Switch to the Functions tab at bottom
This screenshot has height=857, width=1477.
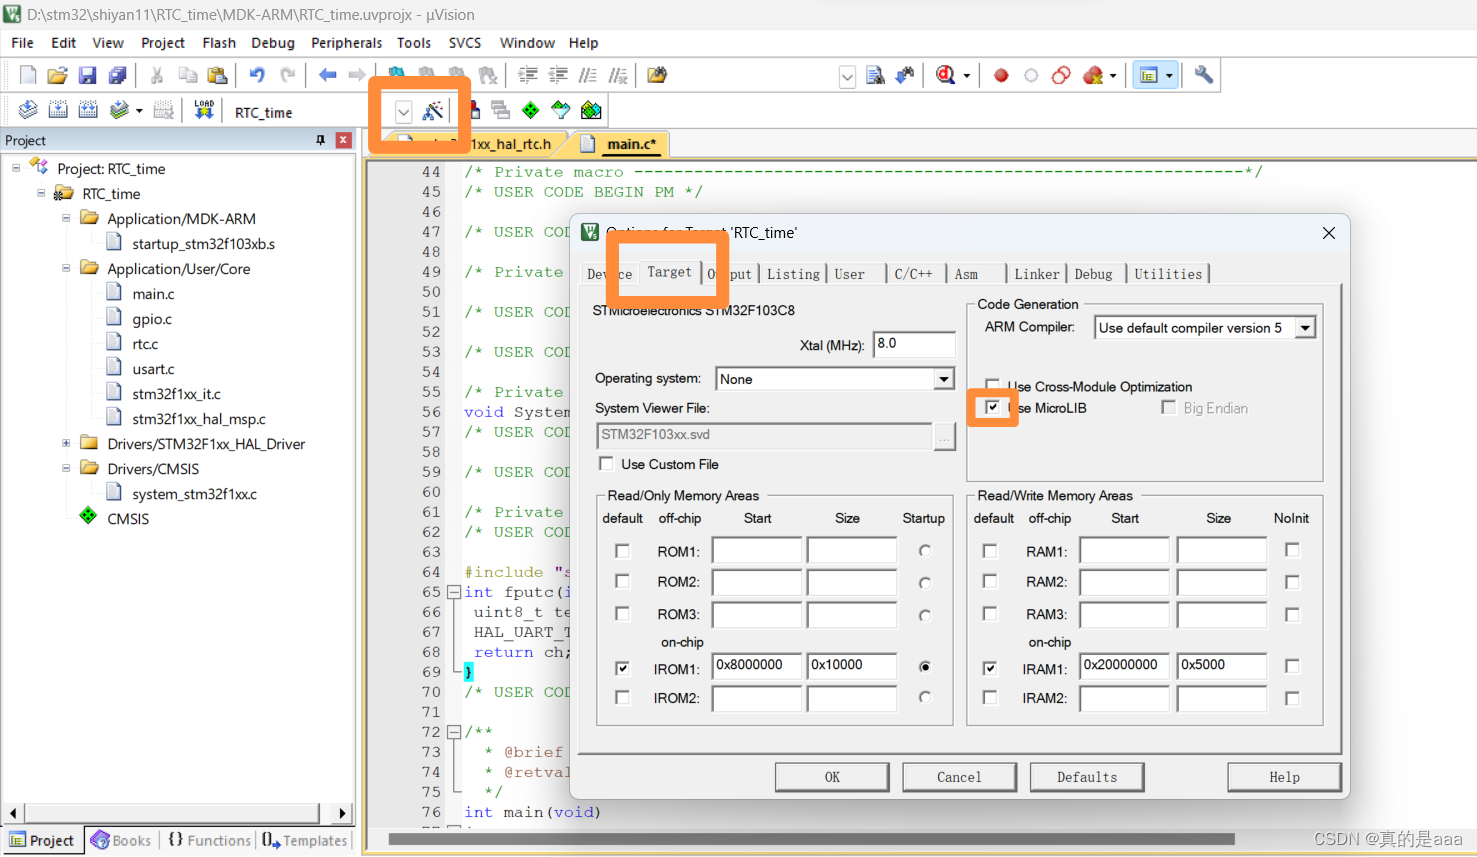209,841
